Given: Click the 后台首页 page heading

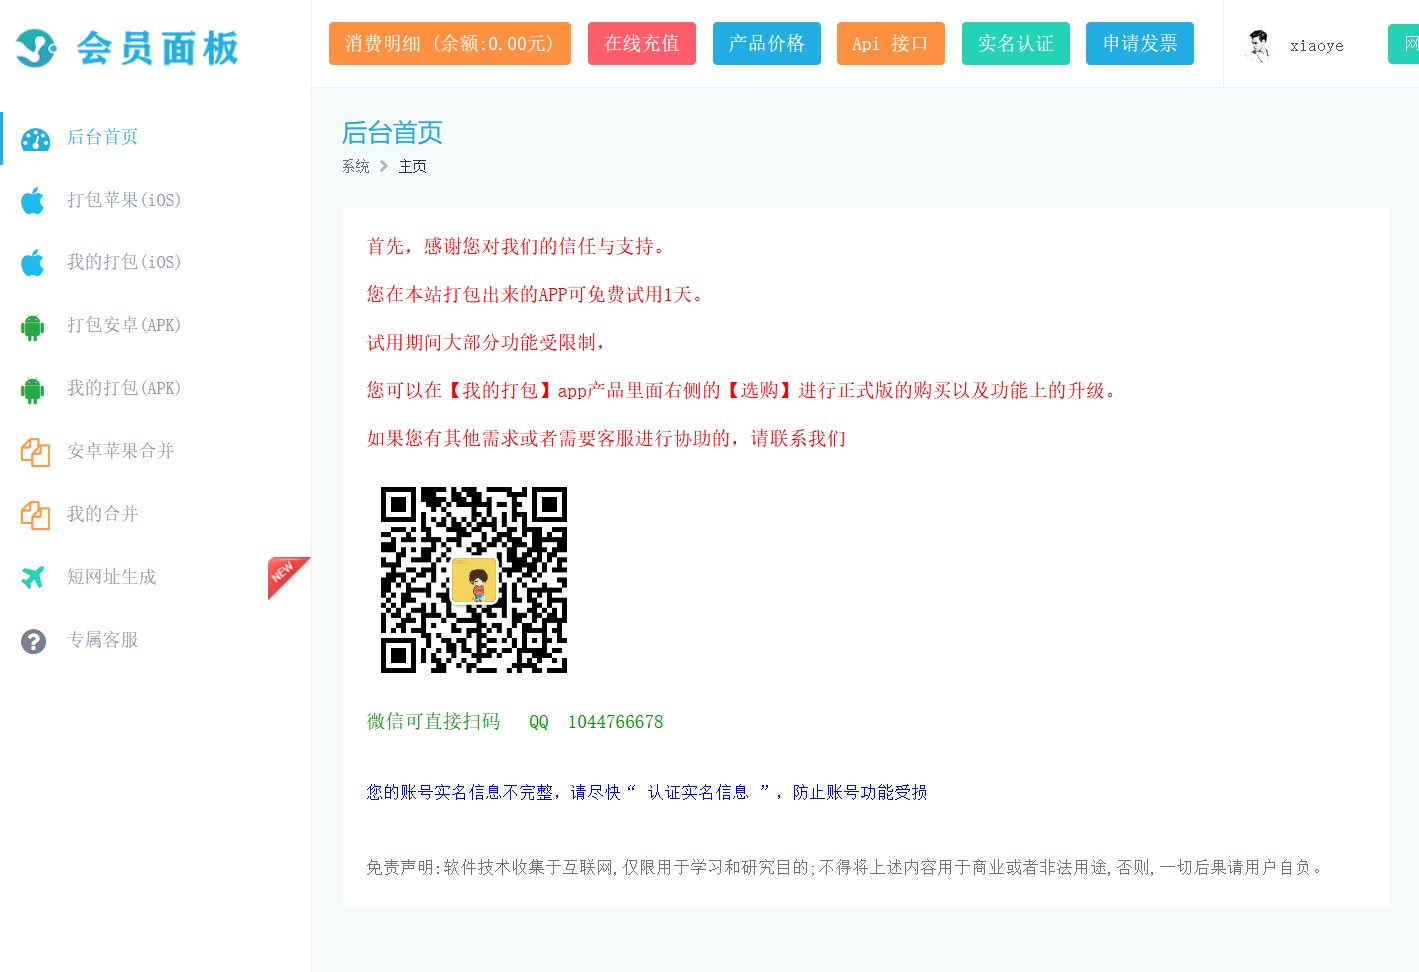Looking at the screenshot, I should tap(392, 132).
